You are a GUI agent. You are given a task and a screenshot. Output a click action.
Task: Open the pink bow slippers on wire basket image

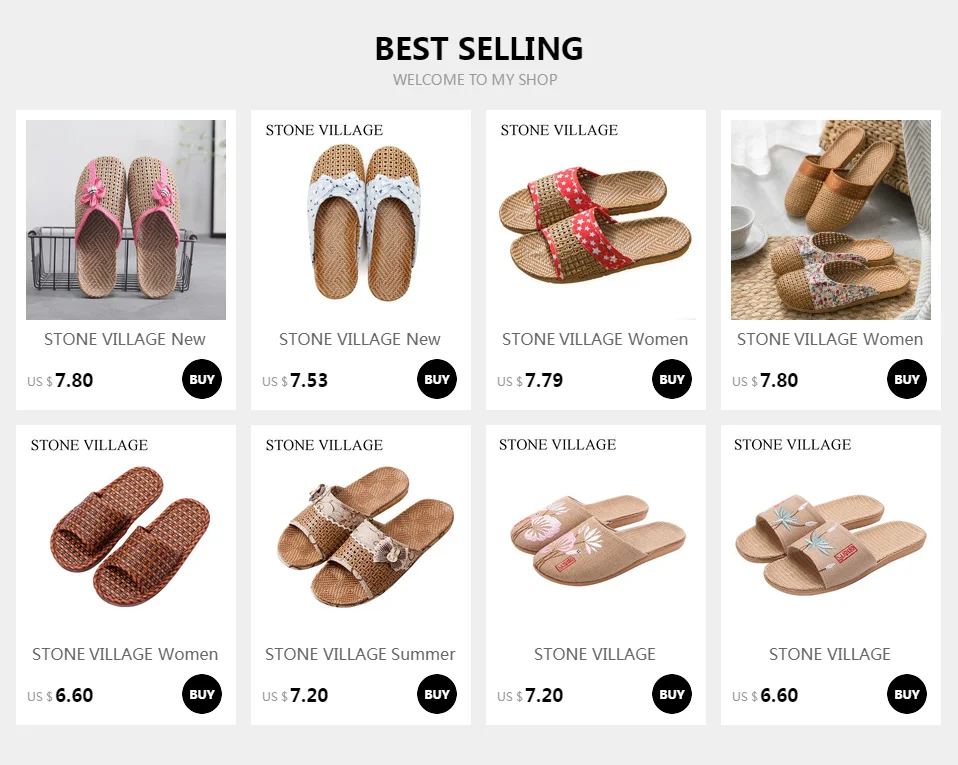point(126,220)
